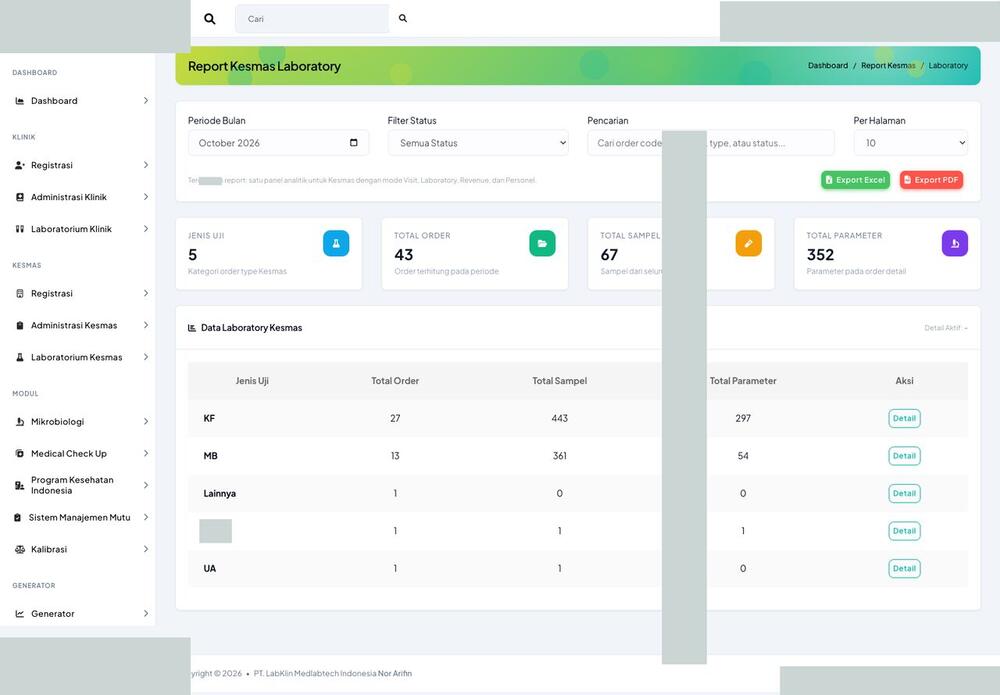Open the Per Halaman dropdown showing 10
The height and width of the screenshot is (695, 1000).
[x=911, y=143]
